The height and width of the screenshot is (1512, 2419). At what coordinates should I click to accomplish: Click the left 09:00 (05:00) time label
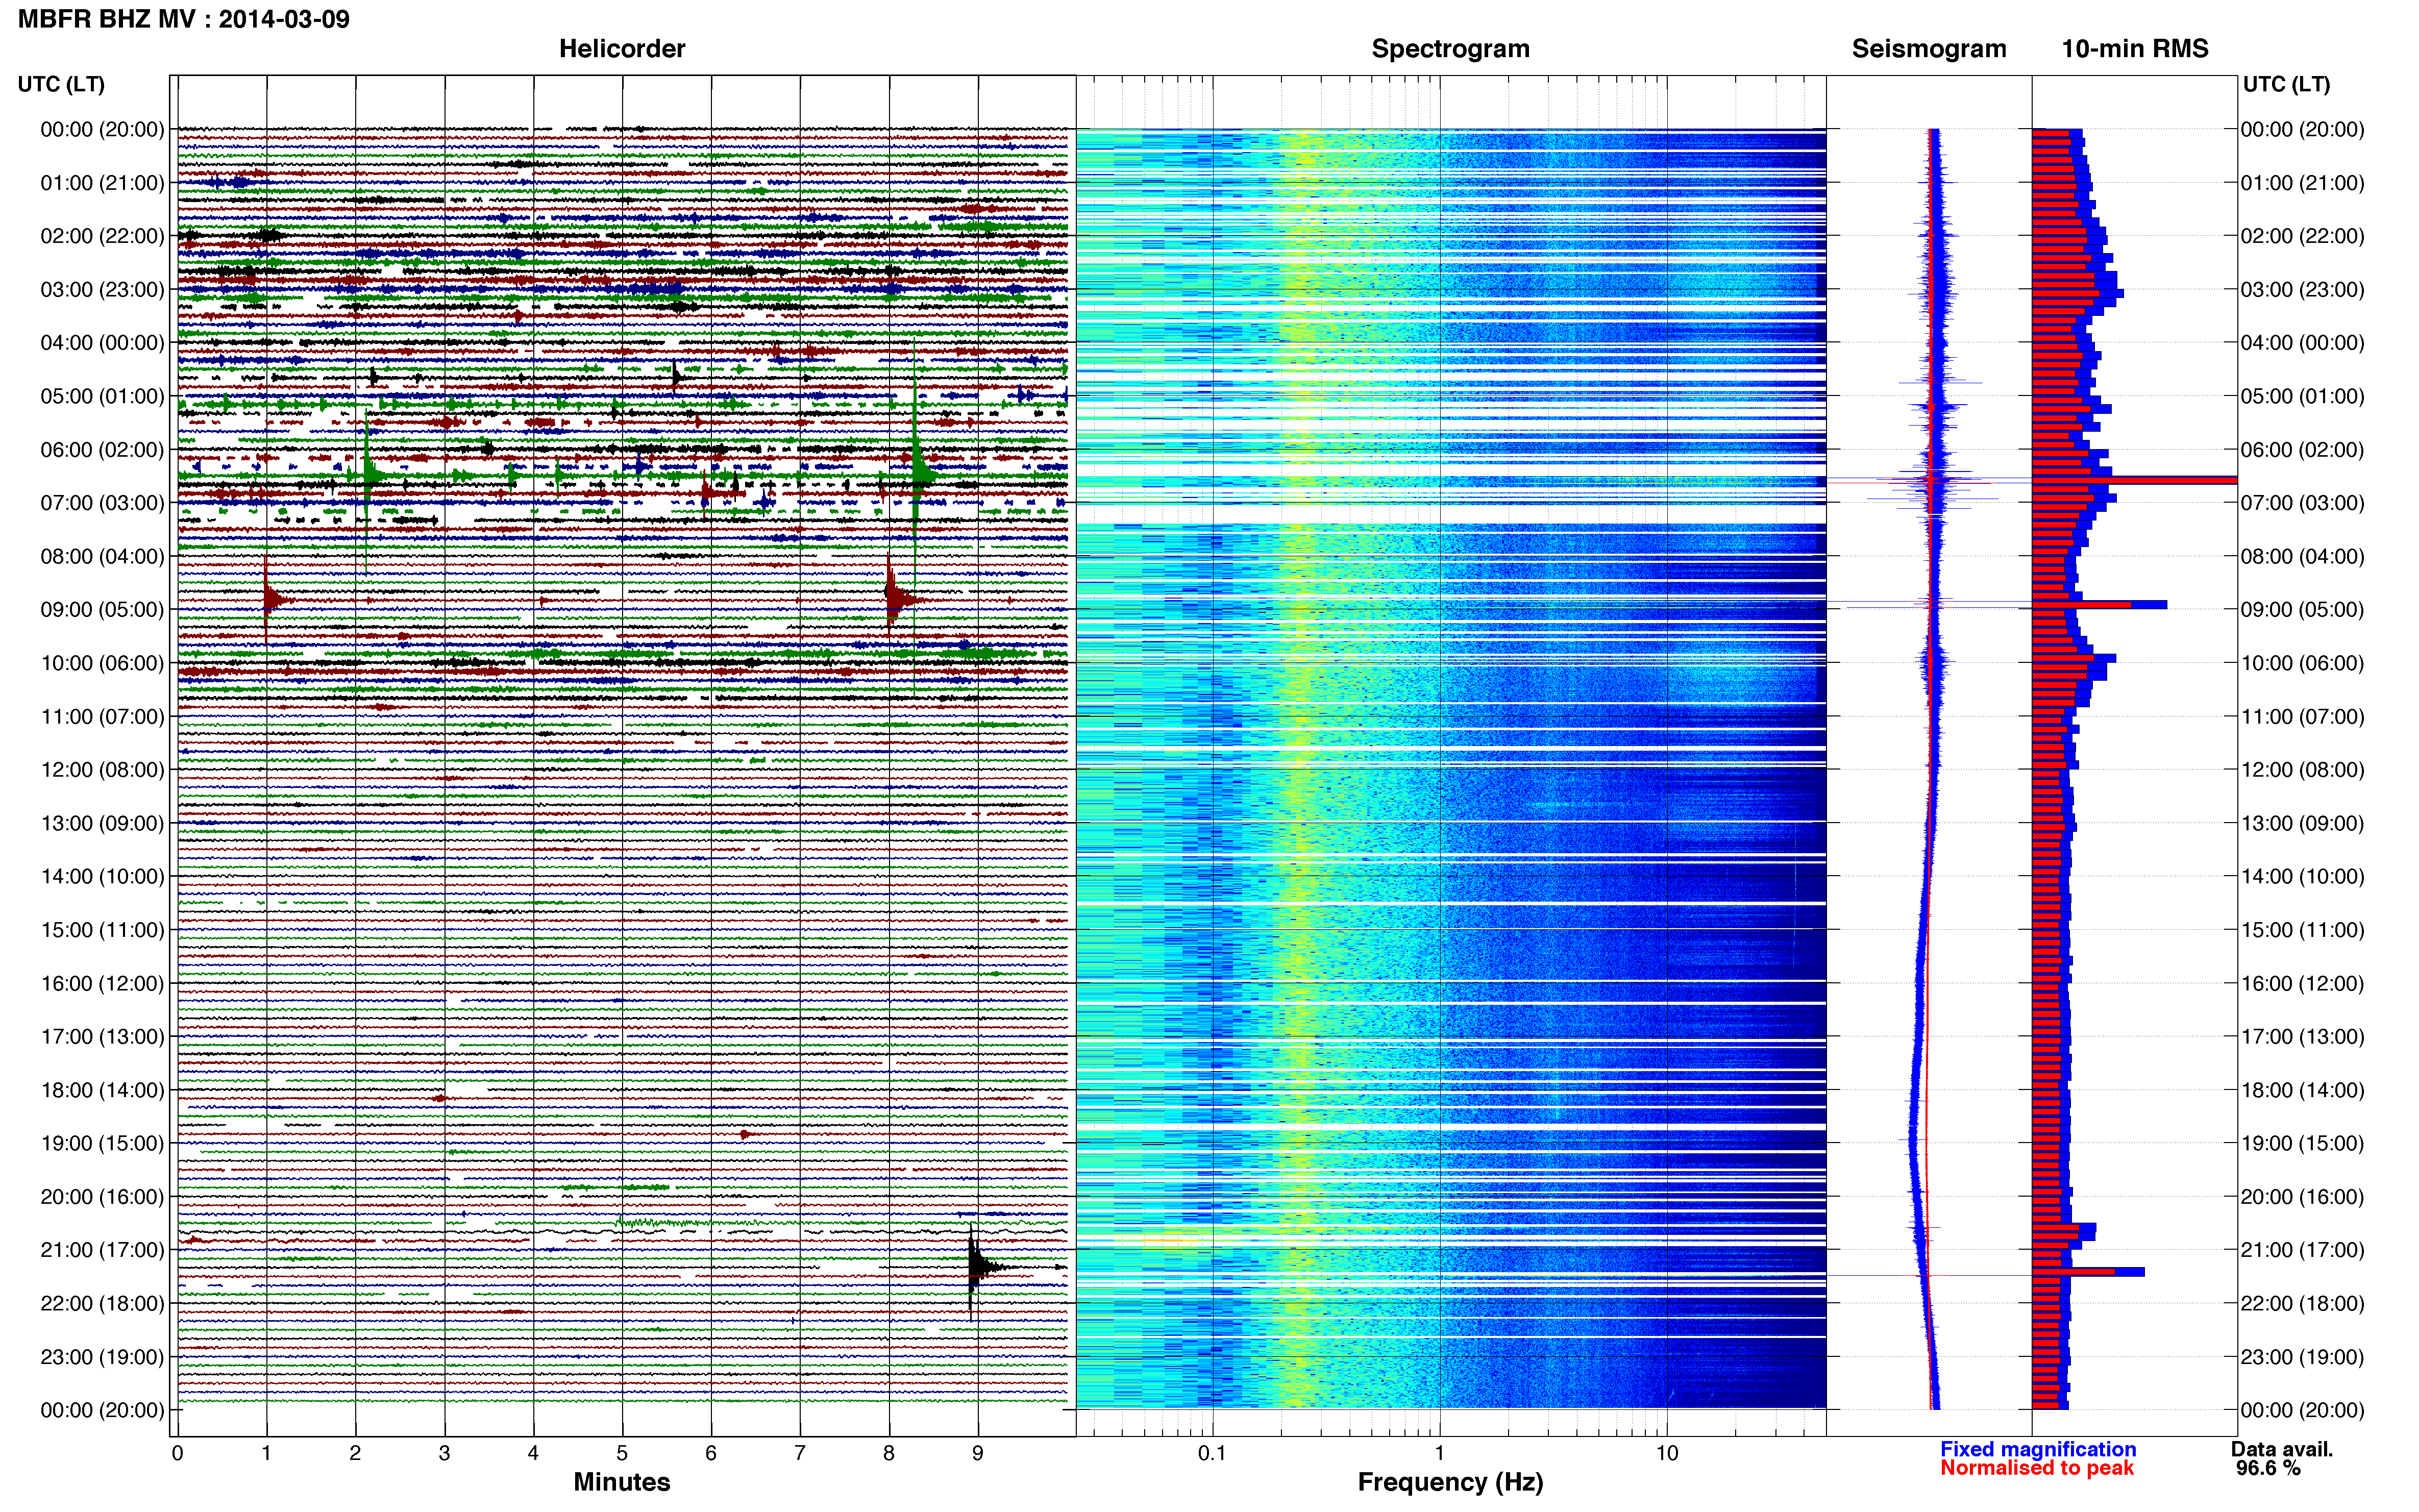click(102, 609)
